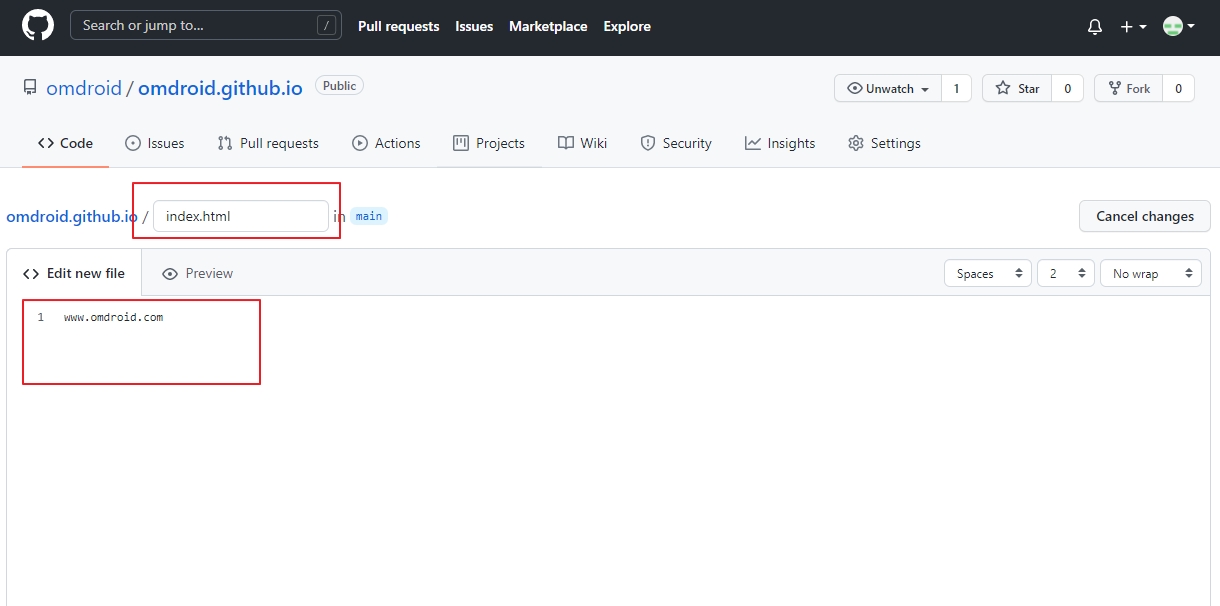This screenshot has width=1220, height=606.
Task: Open the indent size 2 dropdown
Action: point(1066,273)
